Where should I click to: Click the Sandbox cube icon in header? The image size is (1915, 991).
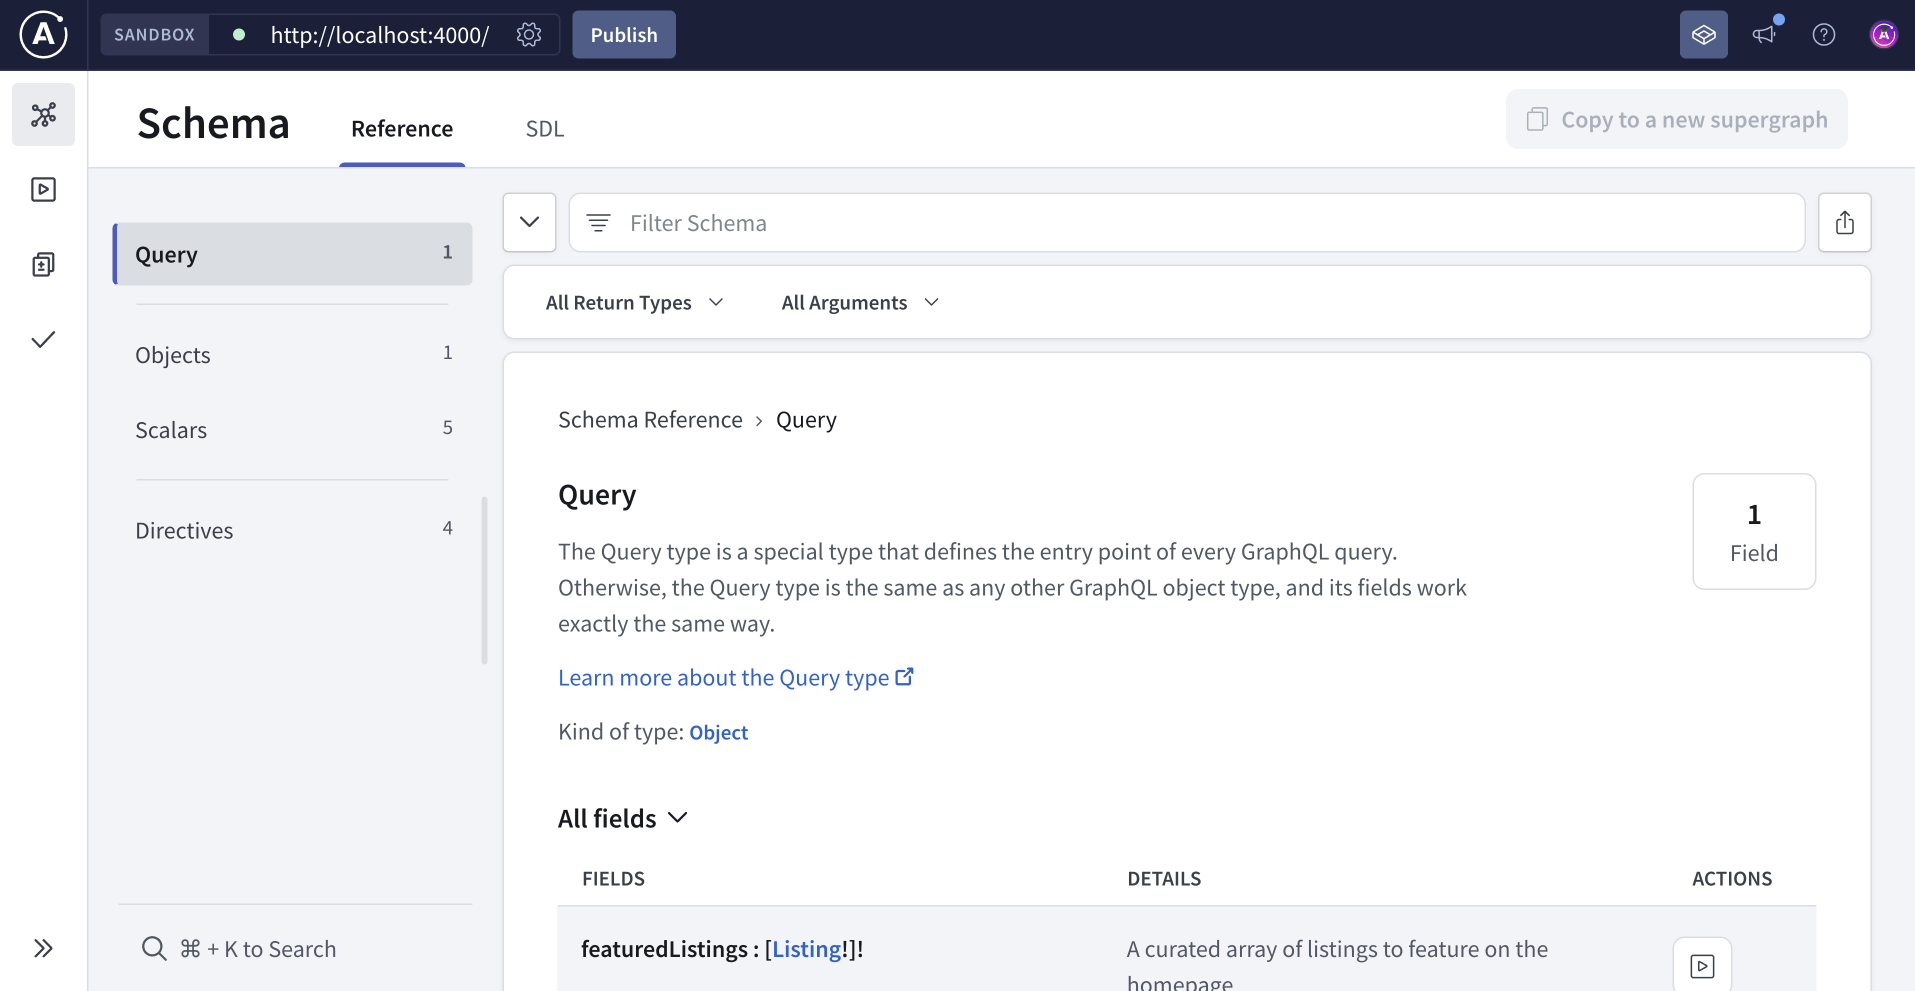pos(1704,34)
